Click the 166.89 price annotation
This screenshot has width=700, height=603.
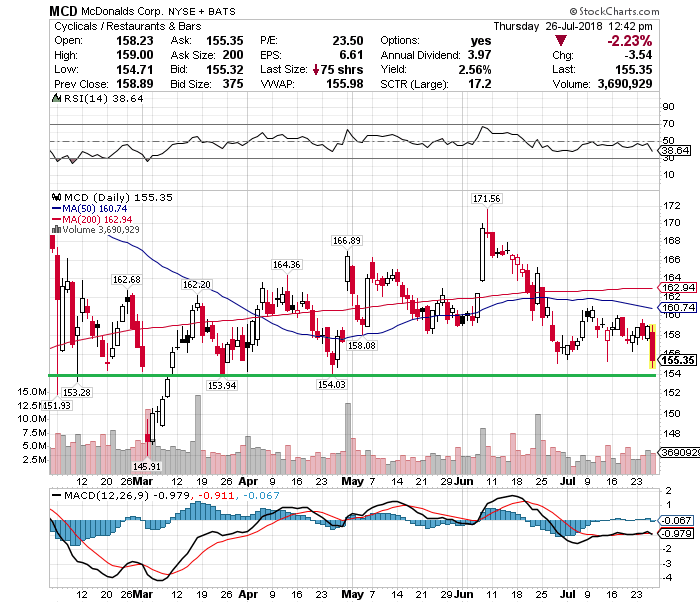(347, 241)
